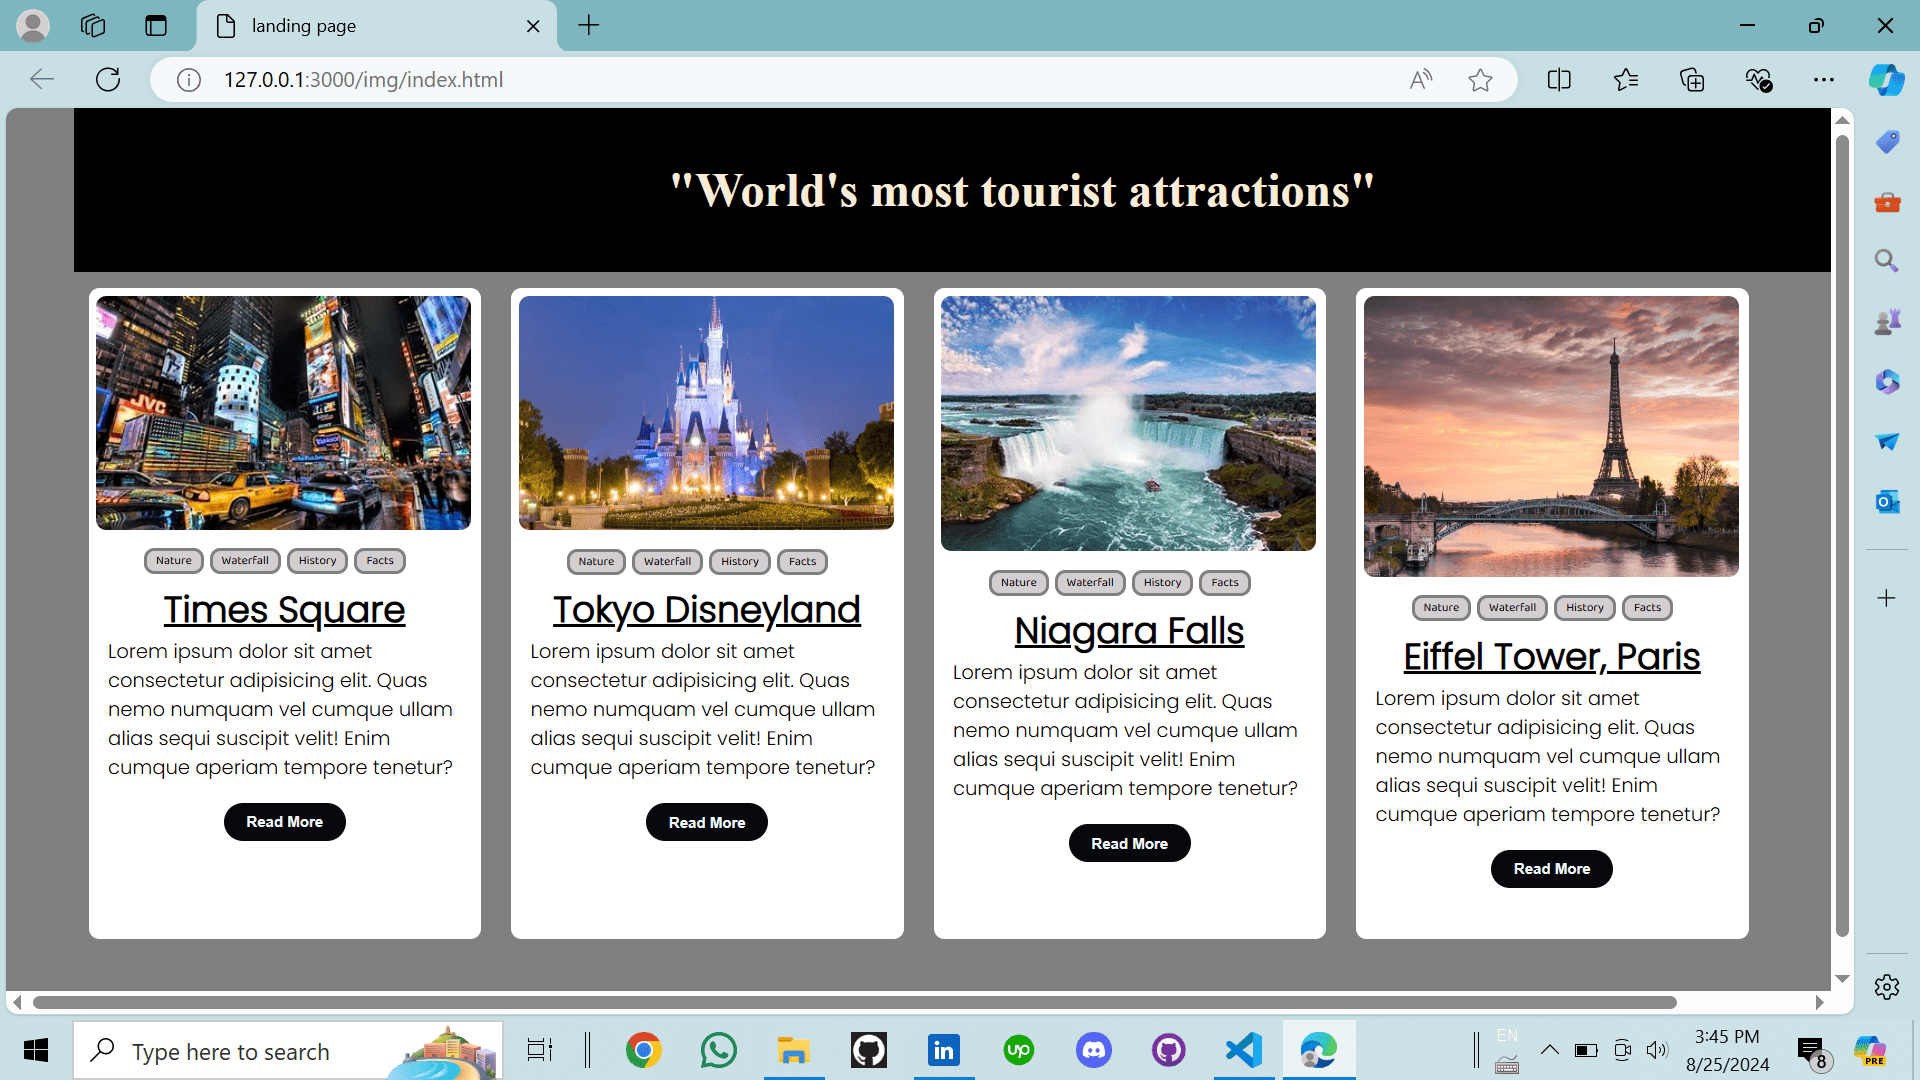Open Visual Studio Code from the taskbar

pyautogui.click(x=1244, y=1050)
